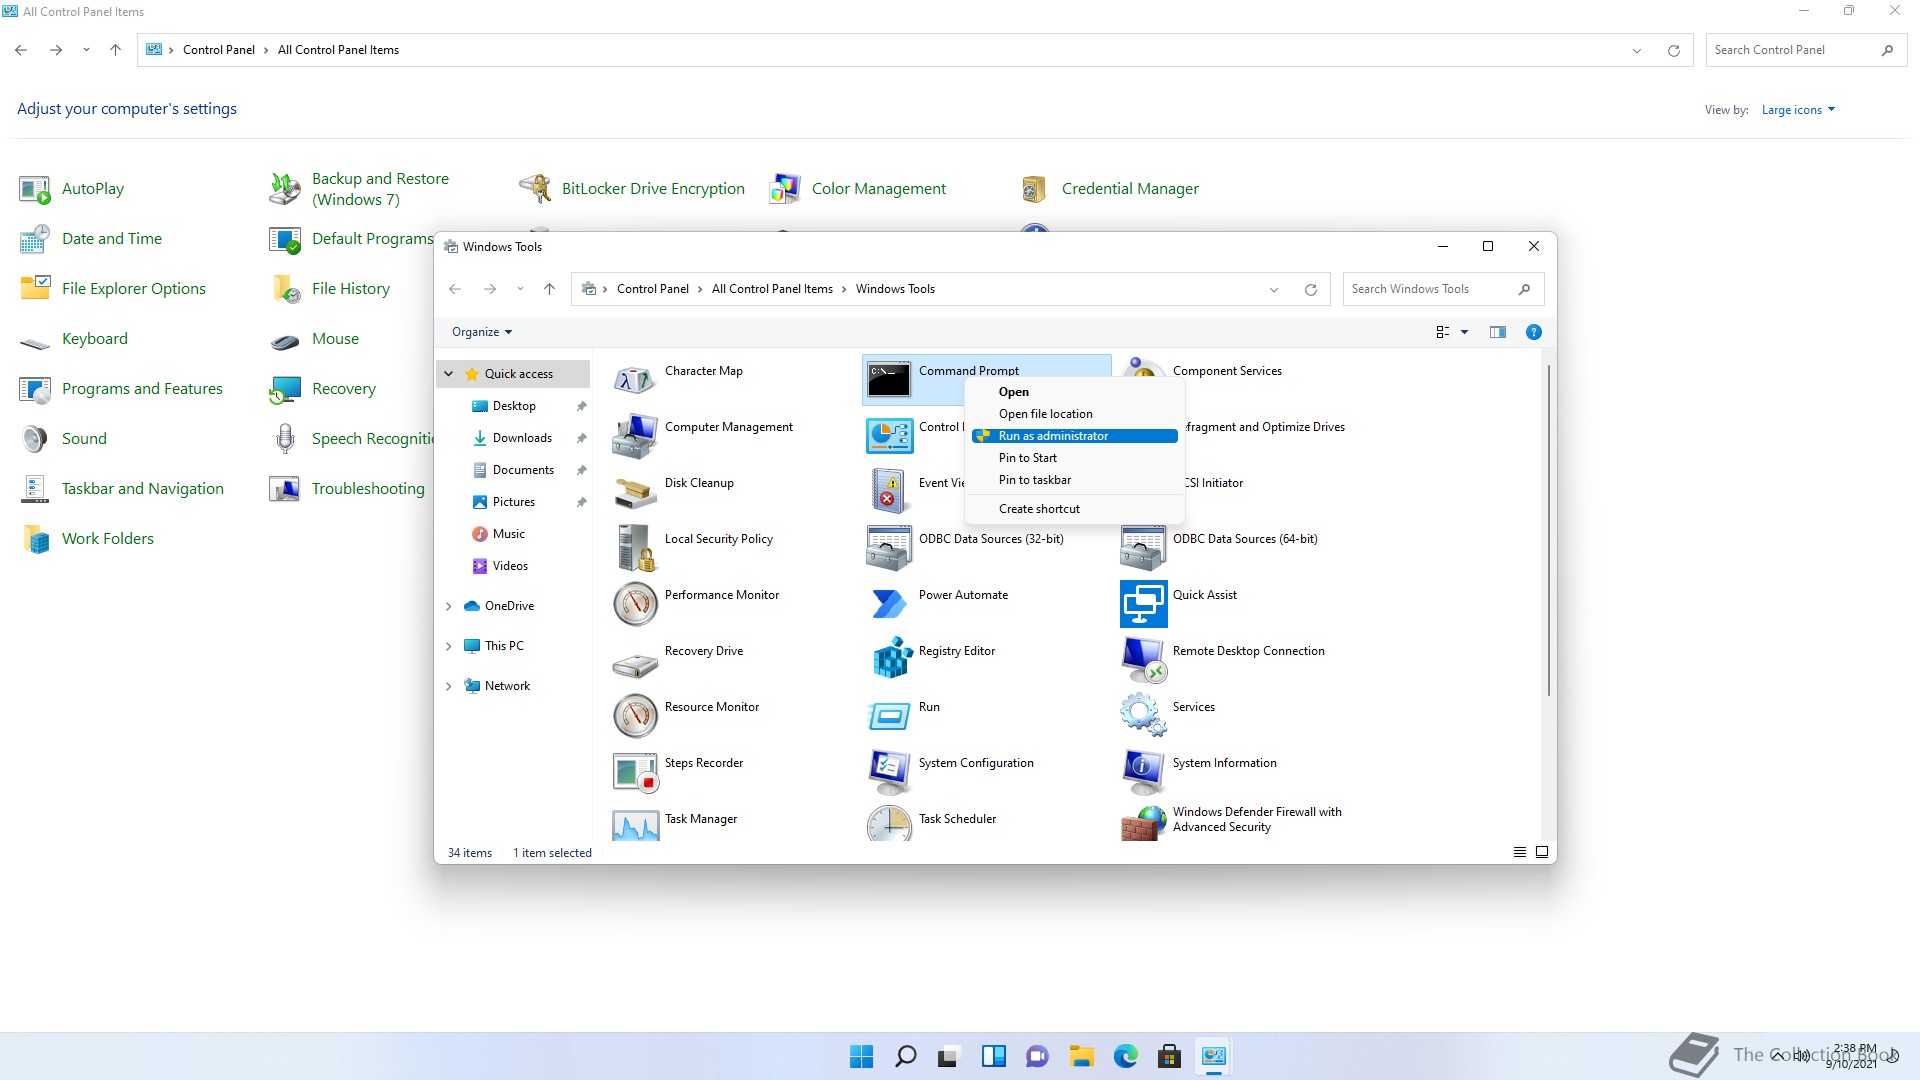Open Windows Defender Firewall with Advanced Security icon
The height and width of the screenshot is (1080, 1920).
[x=1143, y=824]
